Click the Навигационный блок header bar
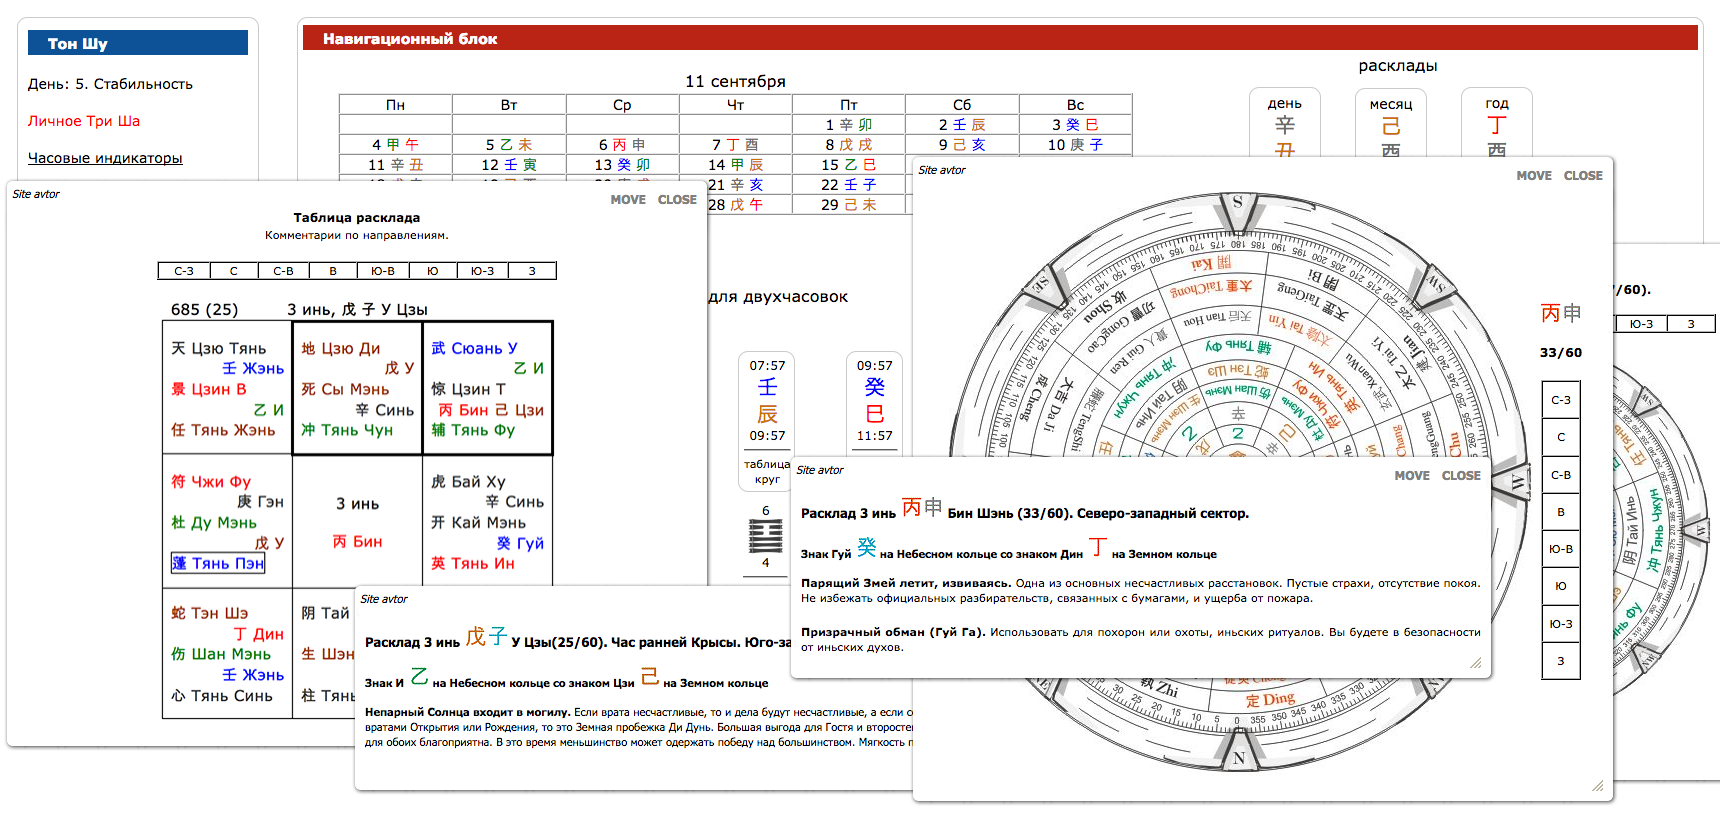The width and height of the screenshot is (1720, 813). (1000, 38)
